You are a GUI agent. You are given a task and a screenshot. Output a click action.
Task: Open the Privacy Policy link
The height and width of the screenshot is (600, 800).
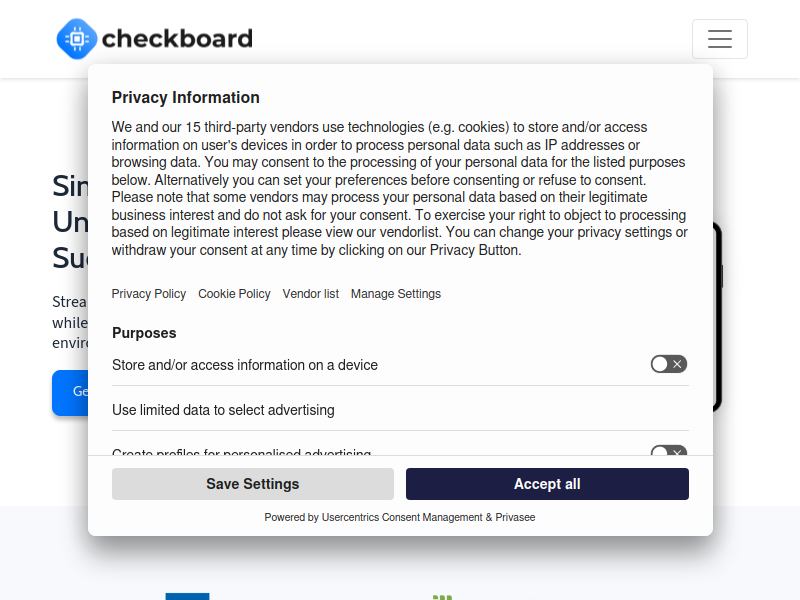(149, 294)
